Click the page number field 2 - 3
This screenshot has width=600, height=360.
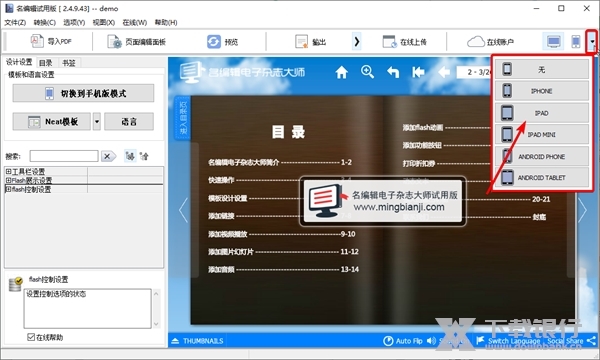coord(474,72)
